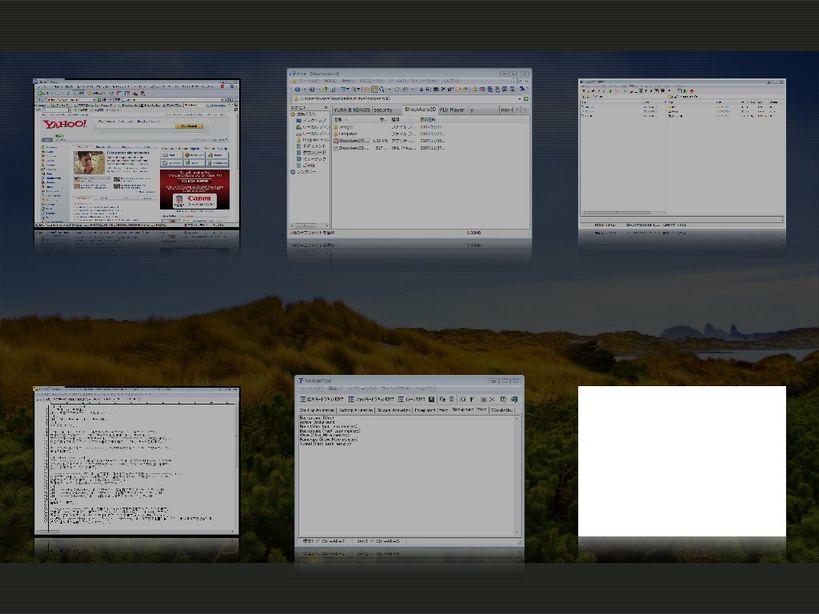
Task: Click the Yahoo search text field
Action: [x=136, y=126]
